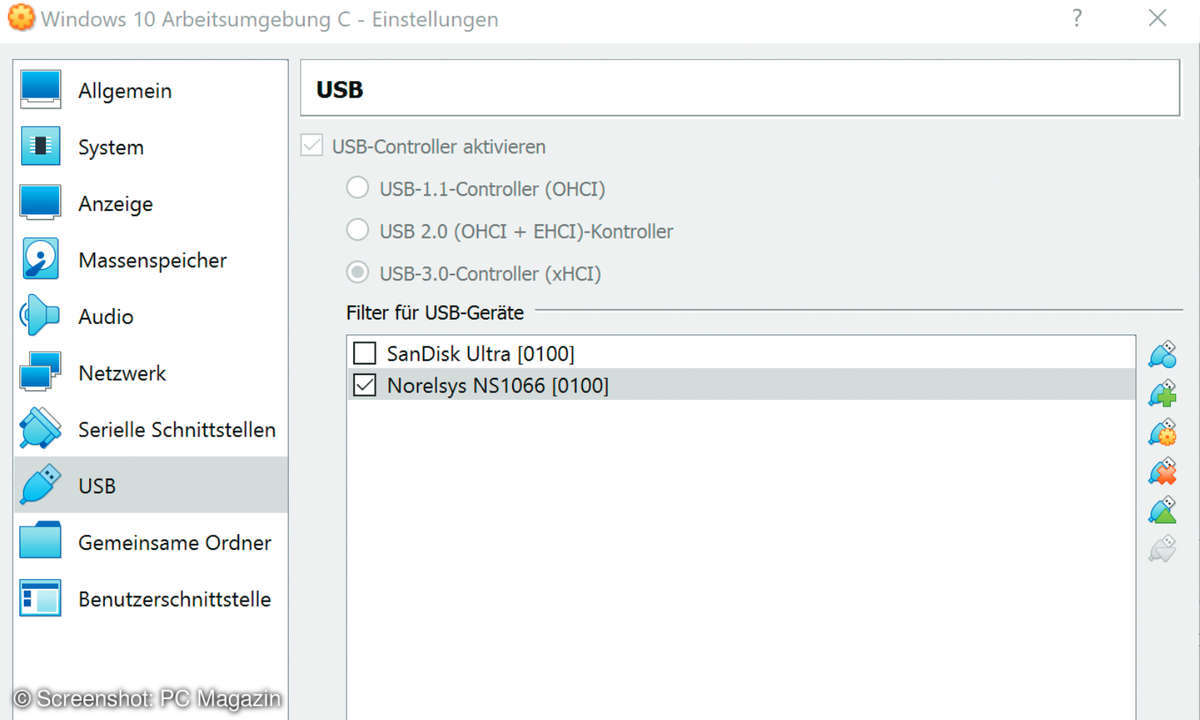1200x720 pixels.
Task: Click the Massenspeicher disk icon in sidebar
Action: [x=40, y=260]
